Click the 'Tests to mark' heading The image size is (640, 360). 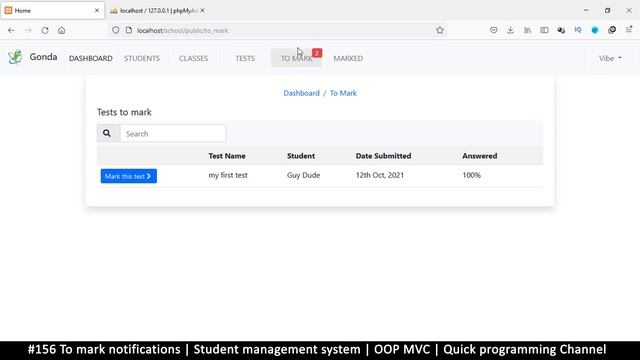click(124, 112)
